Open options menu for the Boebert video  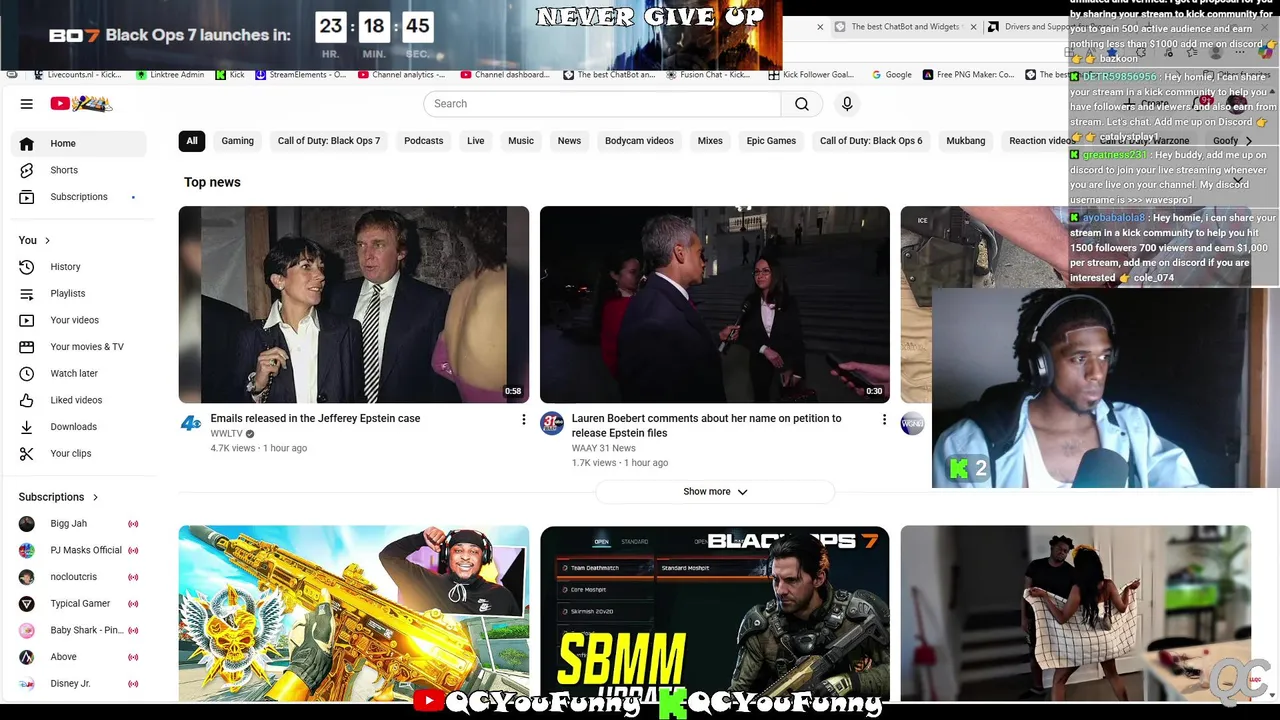pyautogui.click(x=884, y=420)
